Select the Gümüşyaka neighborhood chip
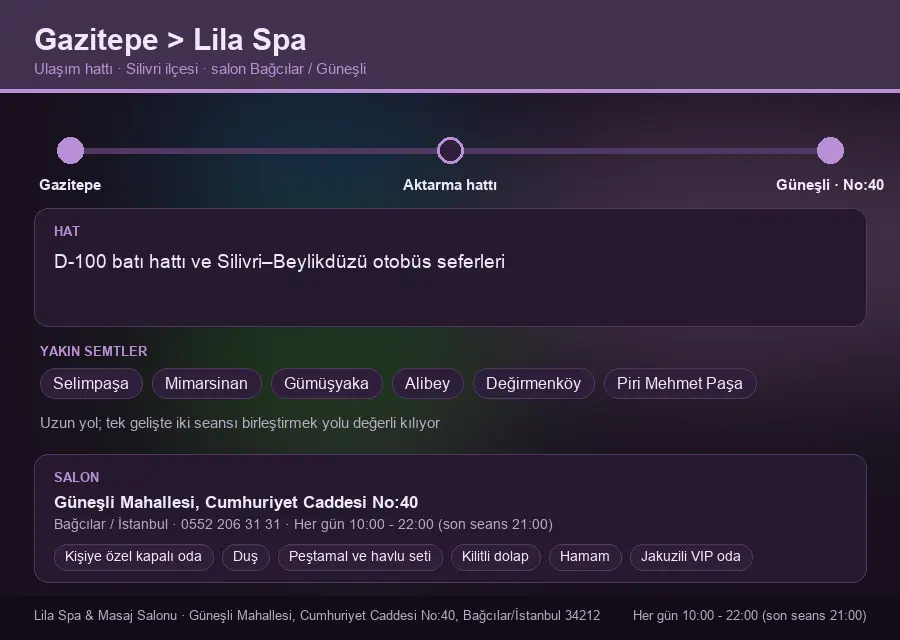The image size is (900, 640). (x=326, y=383)
